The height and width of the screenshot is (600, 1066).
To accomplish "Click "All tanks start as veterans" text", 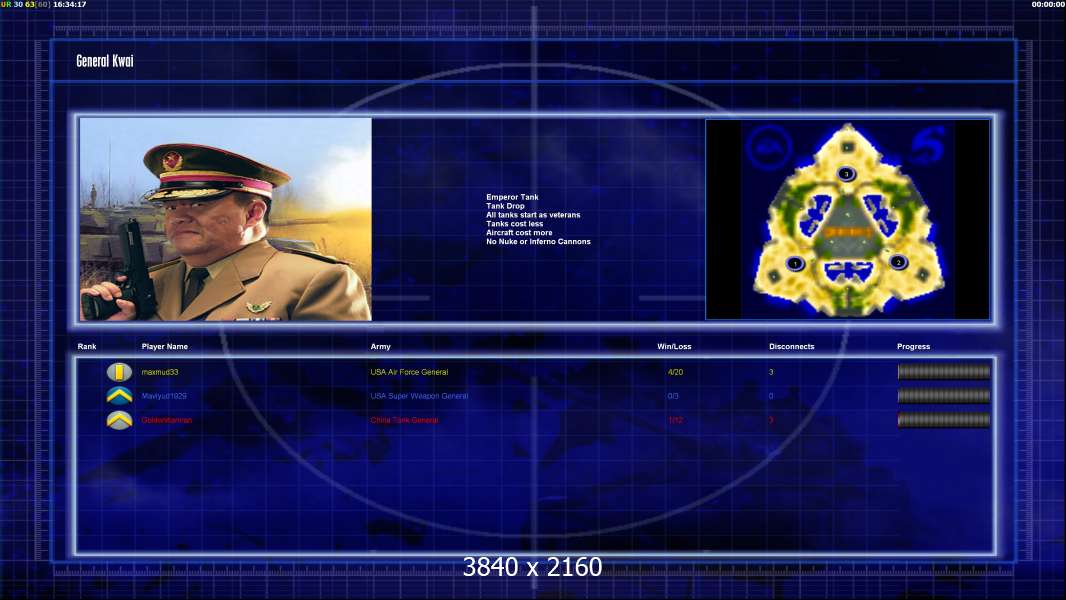I will (533, 215).
